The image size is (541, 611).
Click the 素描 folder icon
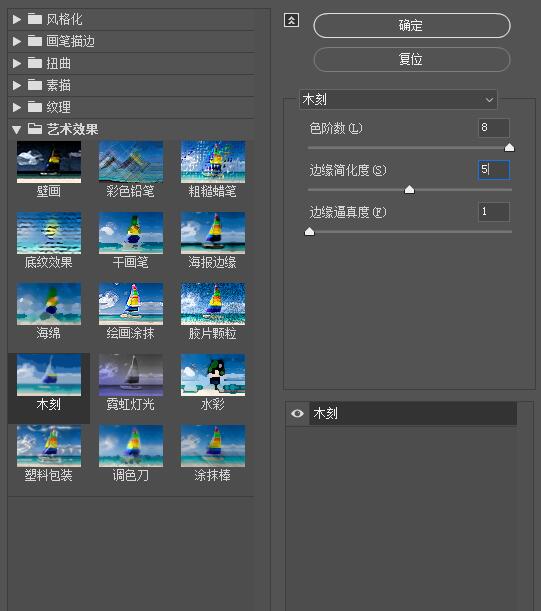(x=35, y=85)
